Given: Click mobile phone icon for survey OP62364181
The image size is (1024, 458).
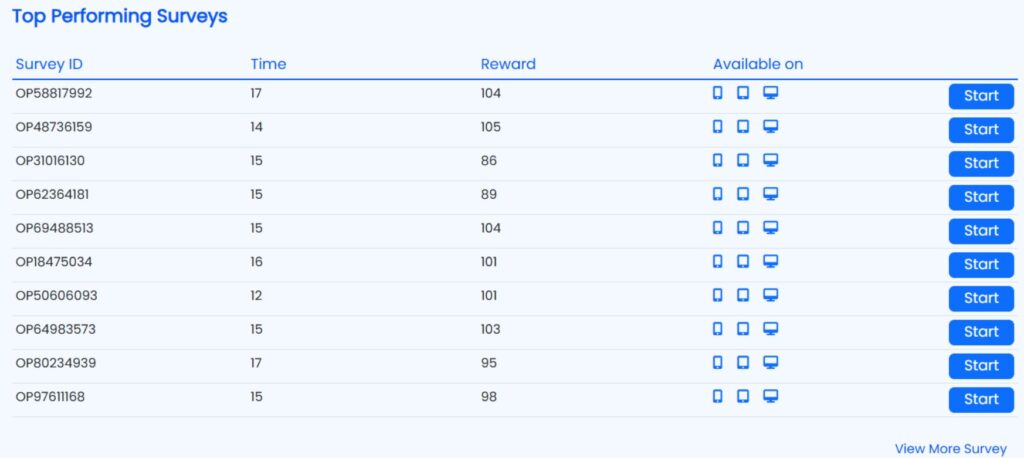Looking at the screenshot, I should click(x=717, y=194).
